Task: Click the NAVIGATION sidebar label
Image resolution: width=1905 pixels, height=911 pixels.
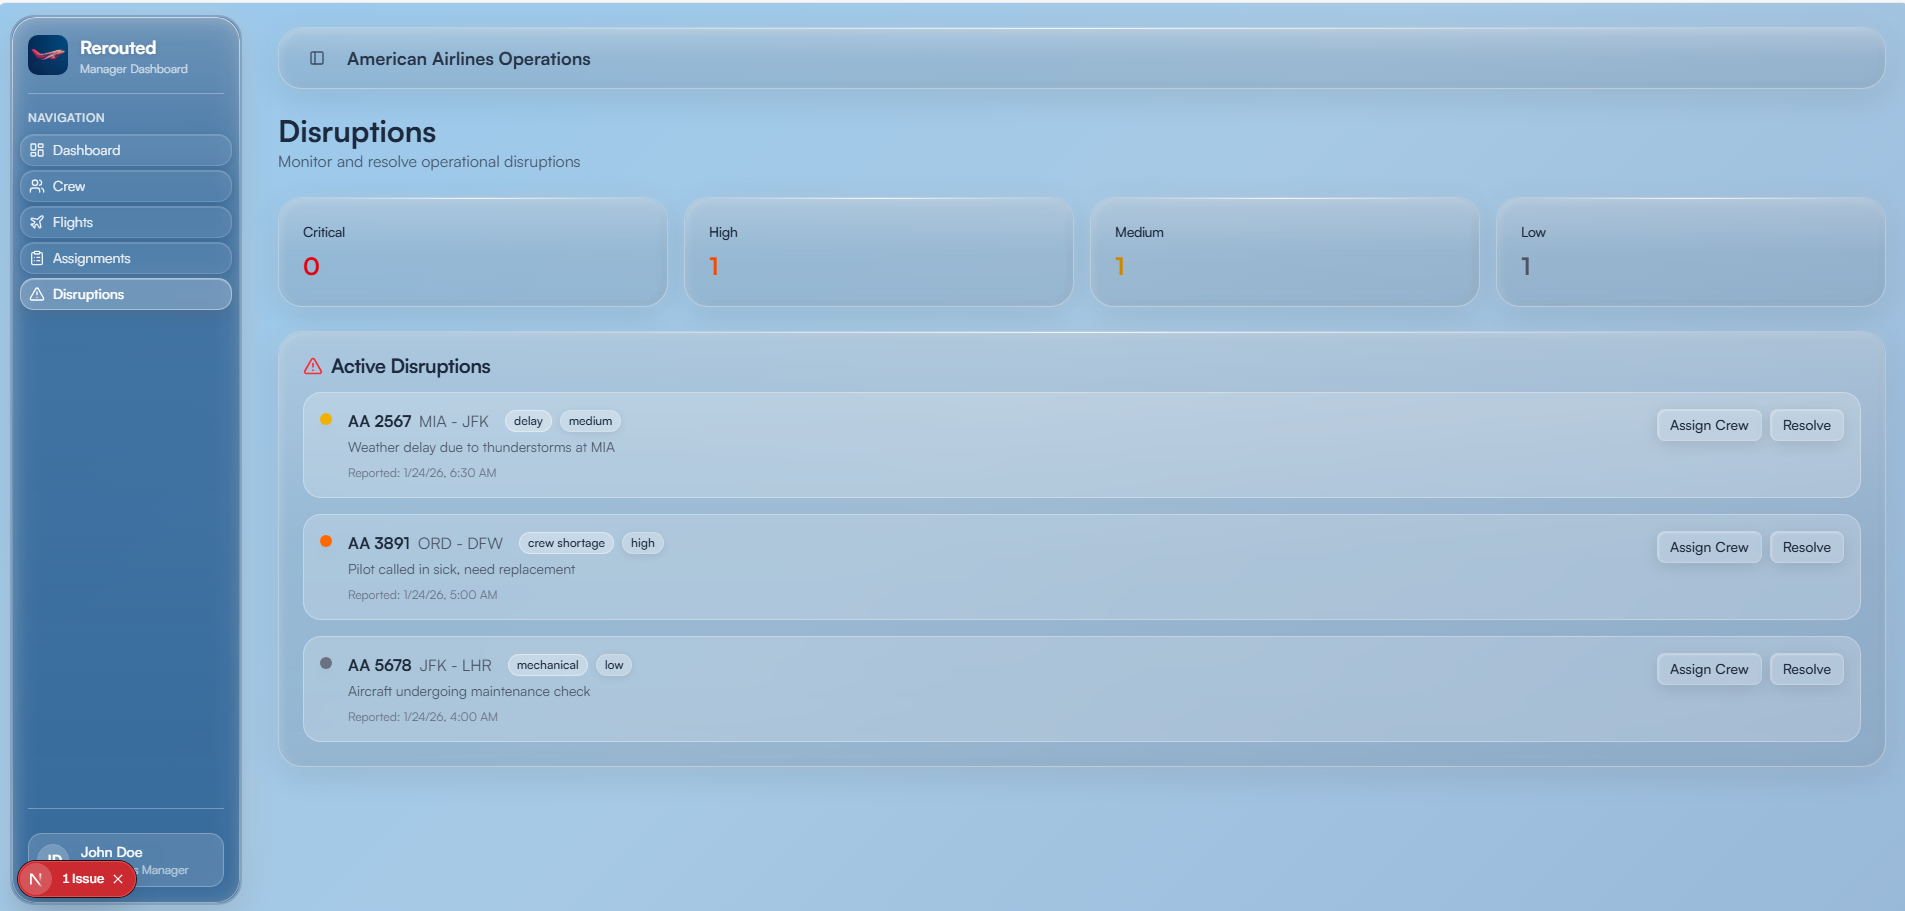Action: [66, 118]
